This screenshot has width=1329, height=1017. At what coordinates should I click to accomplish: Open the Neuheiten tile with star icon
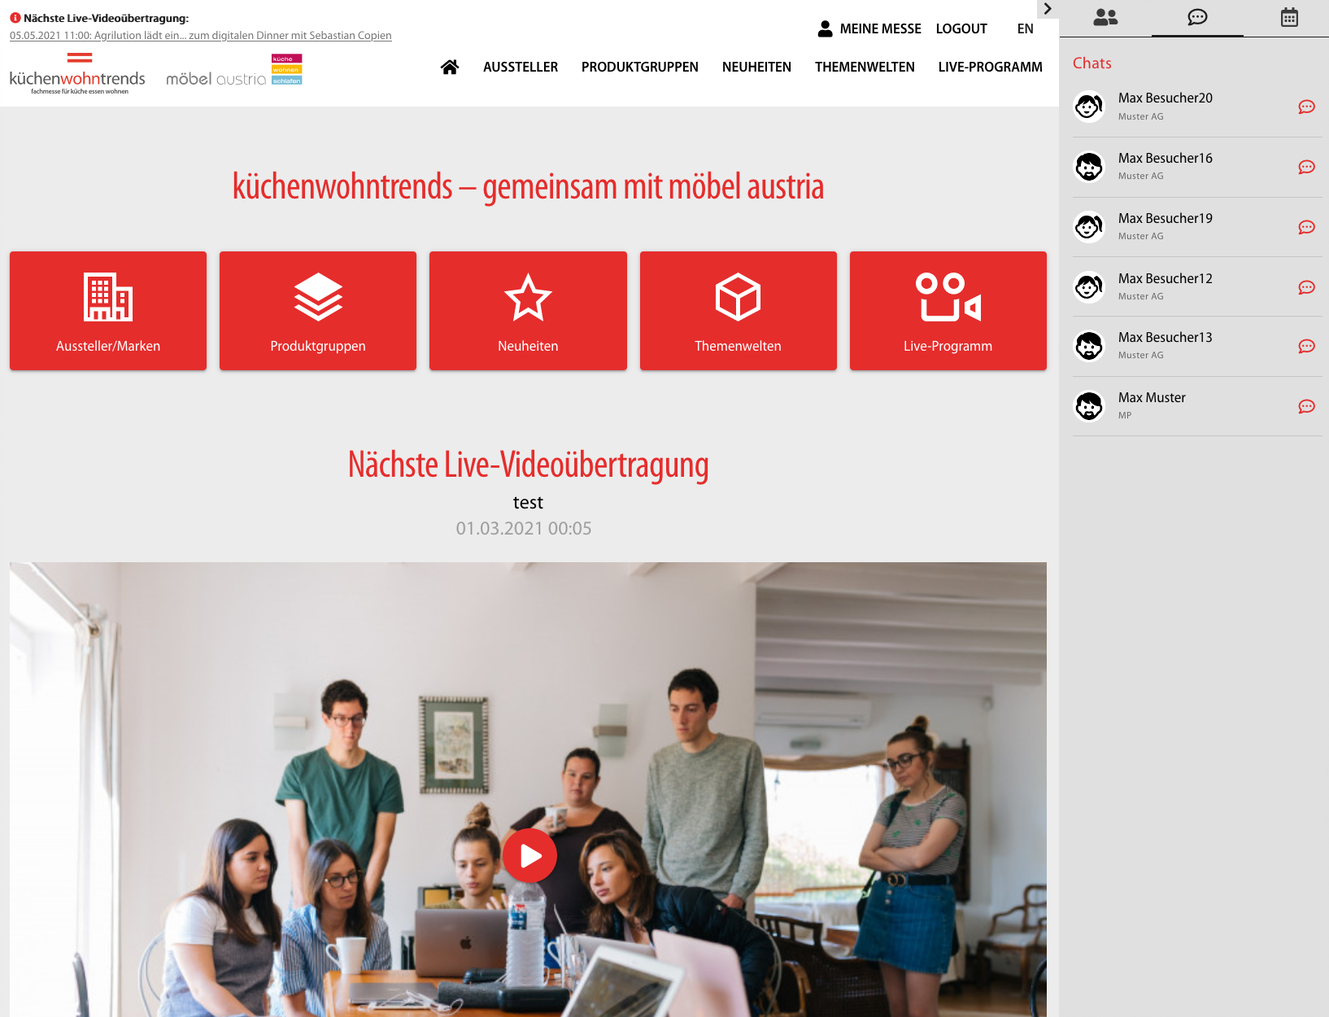[x=528, y=311]
